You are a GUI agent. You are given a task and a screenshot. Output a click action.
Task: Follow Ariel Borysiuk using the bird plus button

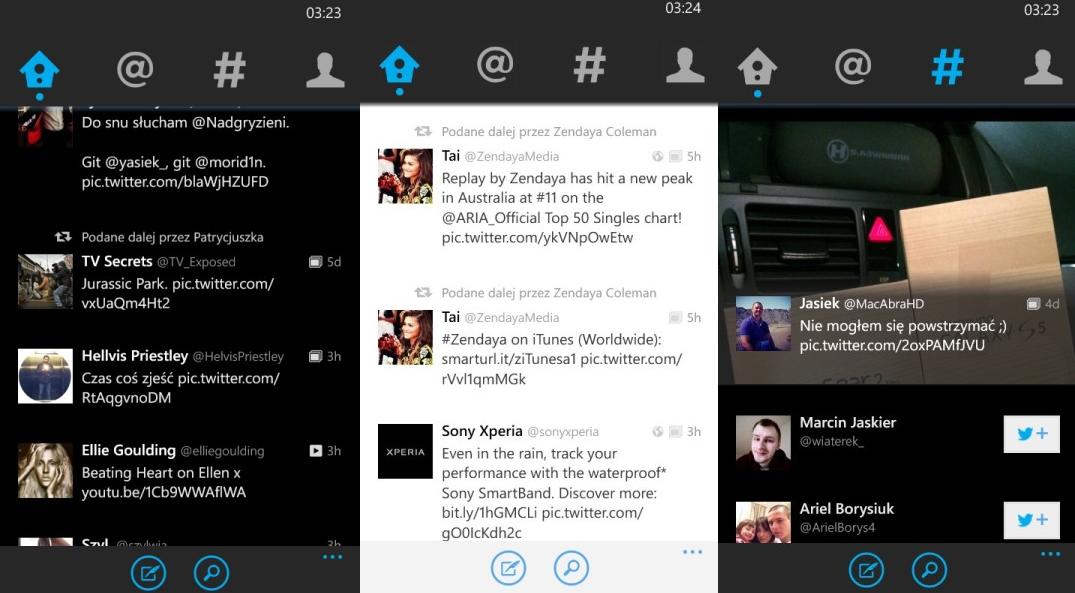pyautogui.click(x=1031, y=520)
